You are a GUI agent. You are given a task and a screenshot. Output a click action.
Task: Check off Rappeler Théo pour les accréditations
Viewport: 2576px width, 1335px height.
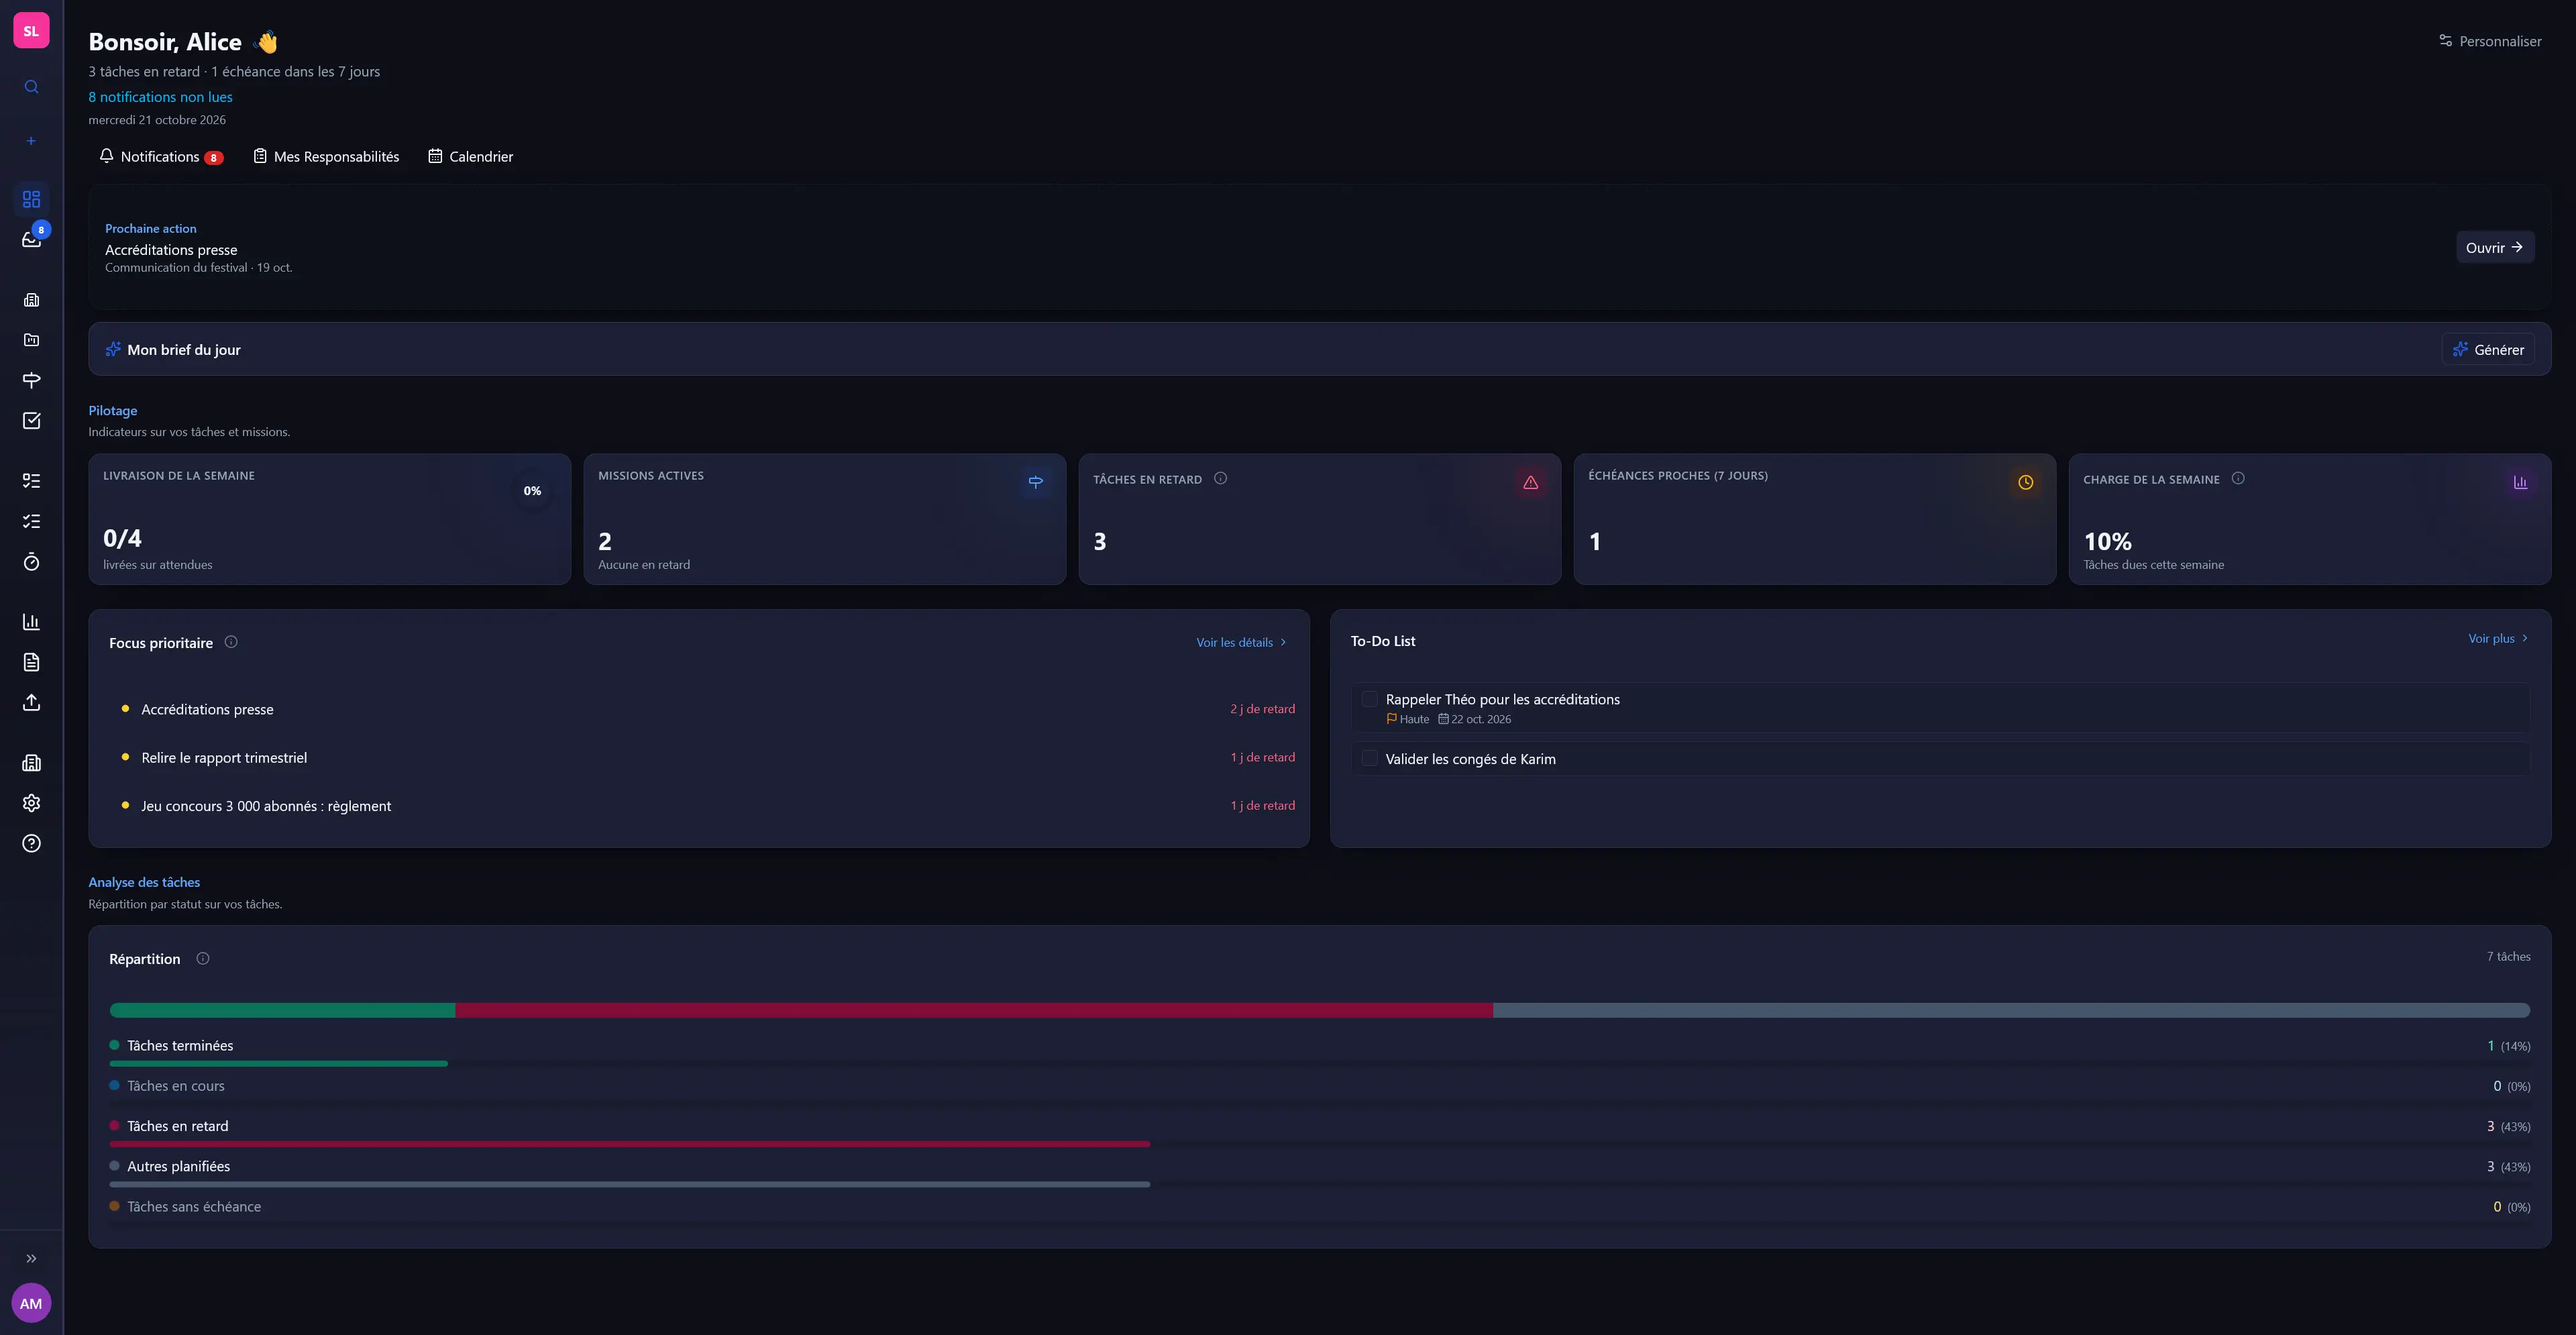[1369, 699]
